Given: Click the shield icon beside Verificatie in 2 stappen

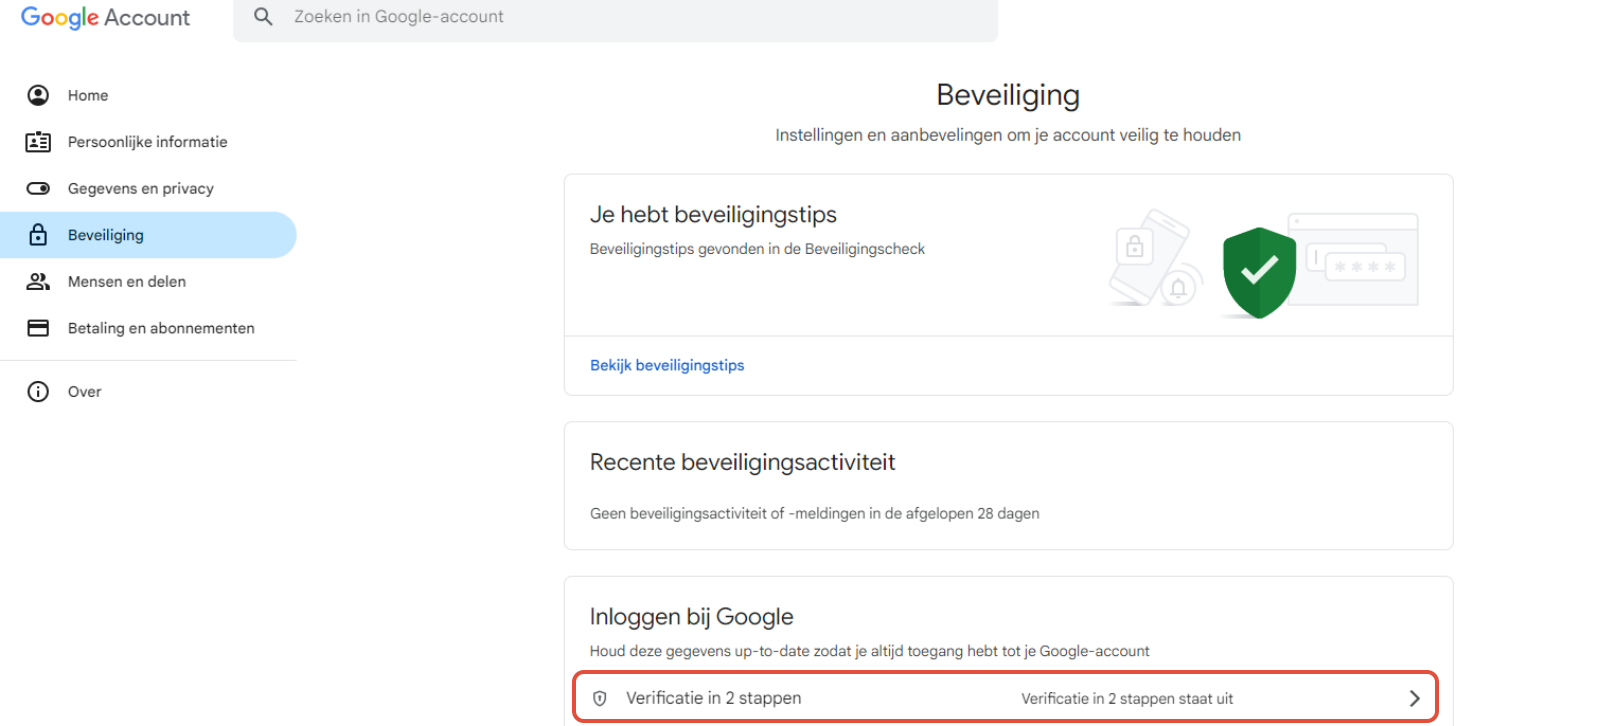Looking at the screenshot, I should [x=600, y=698].
